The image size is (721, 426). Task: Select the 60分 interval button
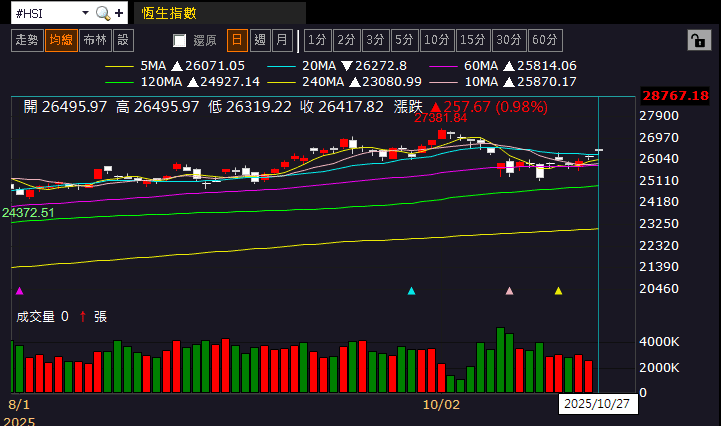pyautogui.click(x=545, y=40)
